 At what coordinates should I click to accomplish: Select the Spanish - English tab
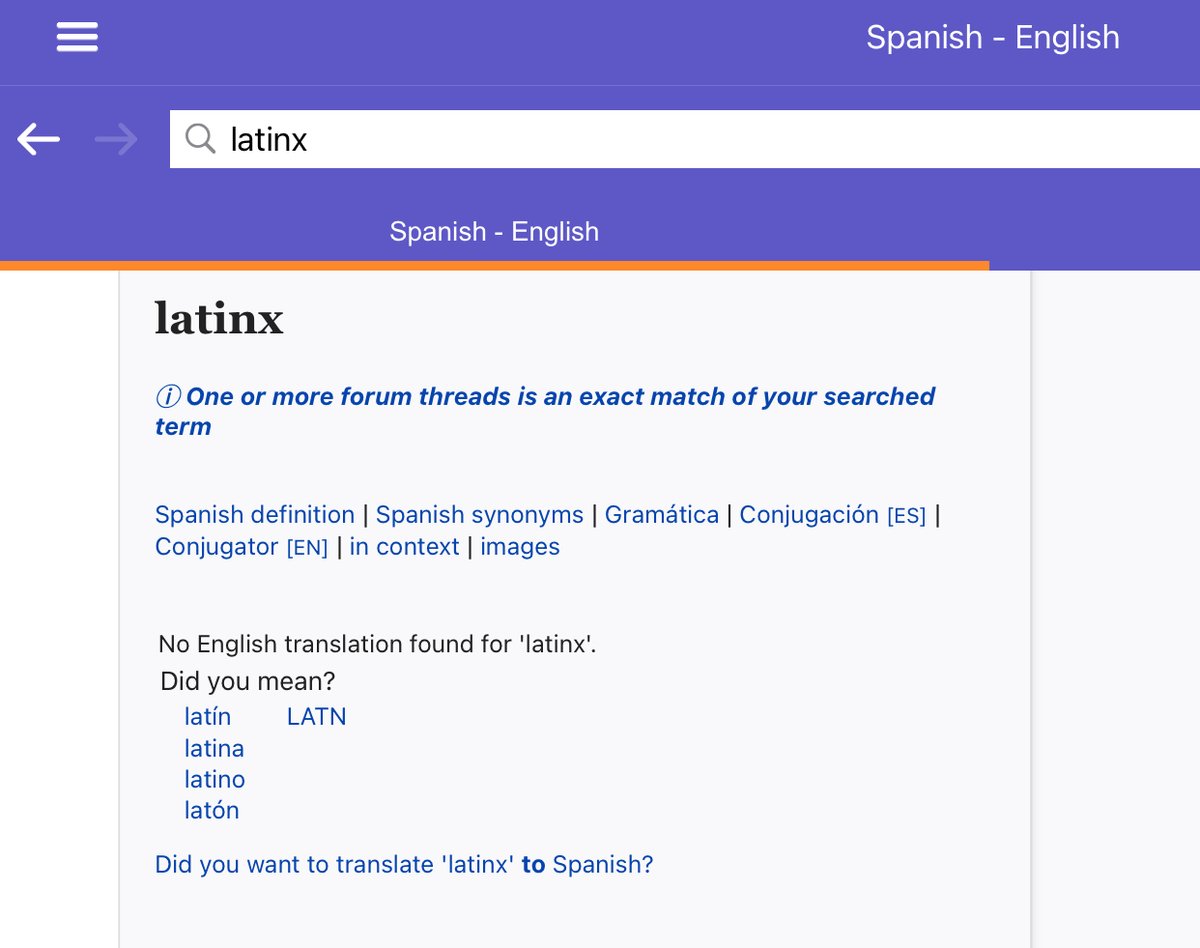pyautogui.click(x=494, y=232)
